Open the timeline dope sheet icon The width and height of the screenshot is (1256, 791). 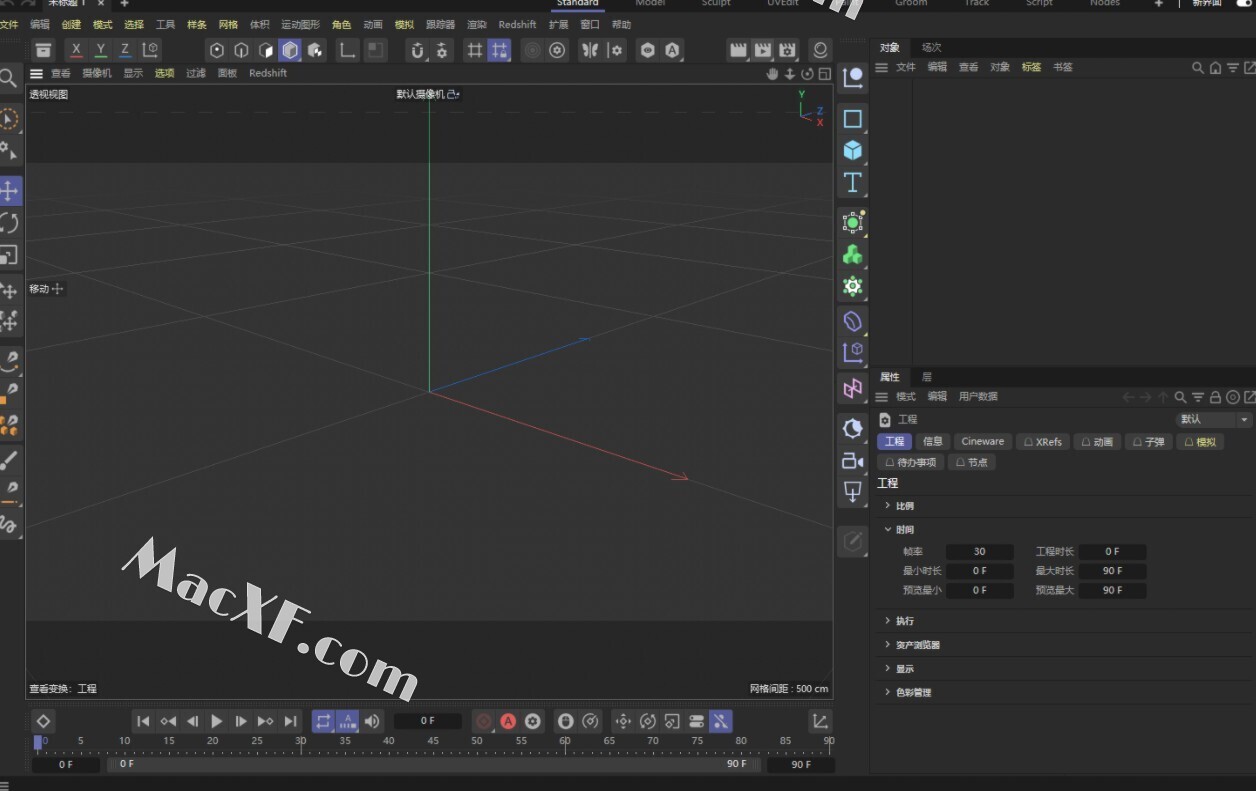point(820,721)
